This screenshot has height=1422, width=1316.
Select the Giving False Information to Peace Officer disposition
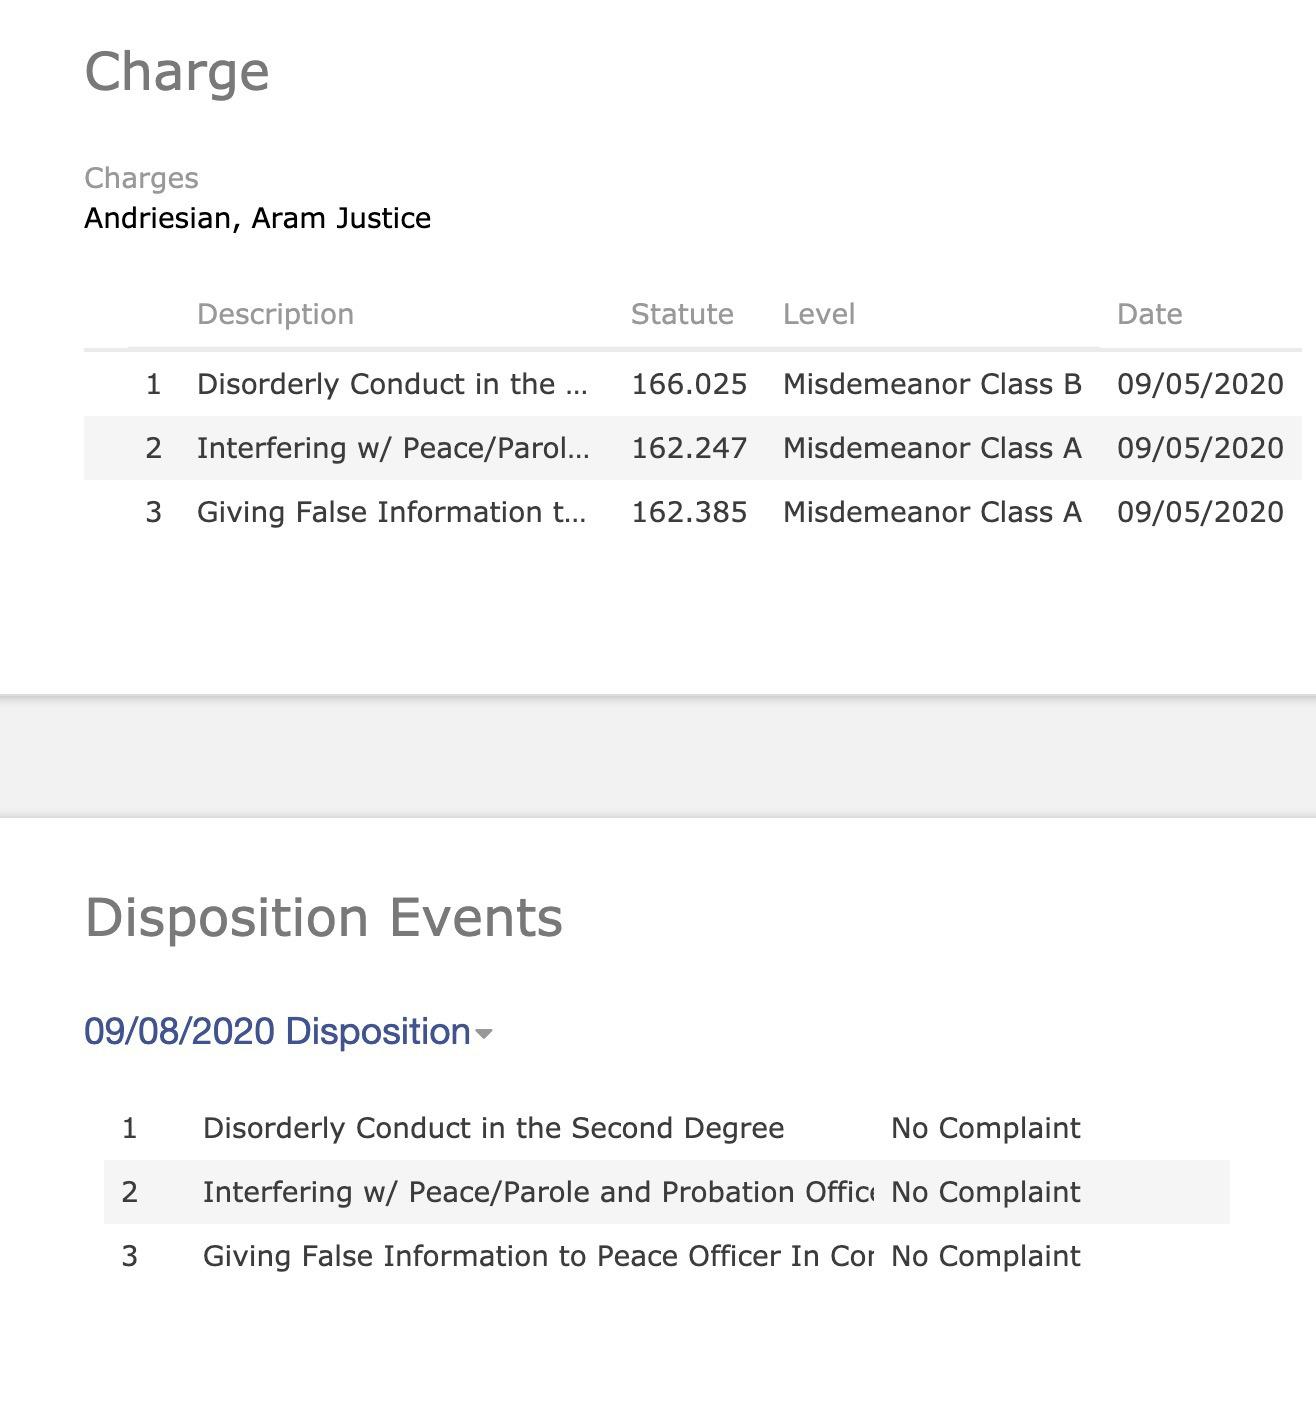point(537,1256)
